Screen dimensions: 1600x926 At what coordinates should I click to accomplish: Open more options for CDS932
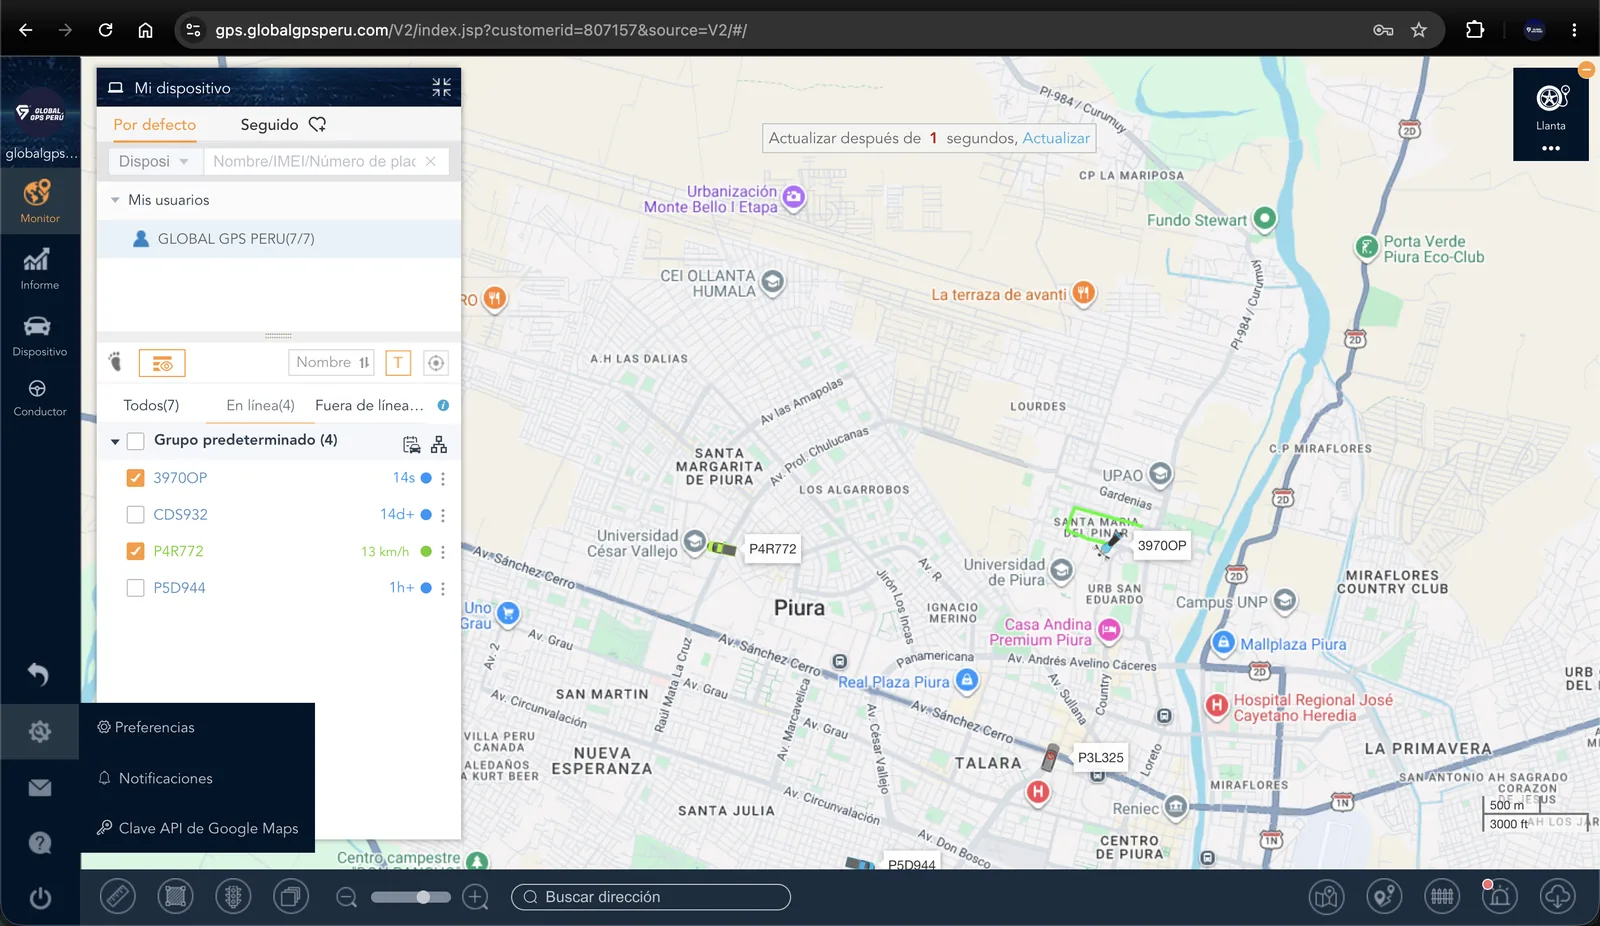point(443,515)
